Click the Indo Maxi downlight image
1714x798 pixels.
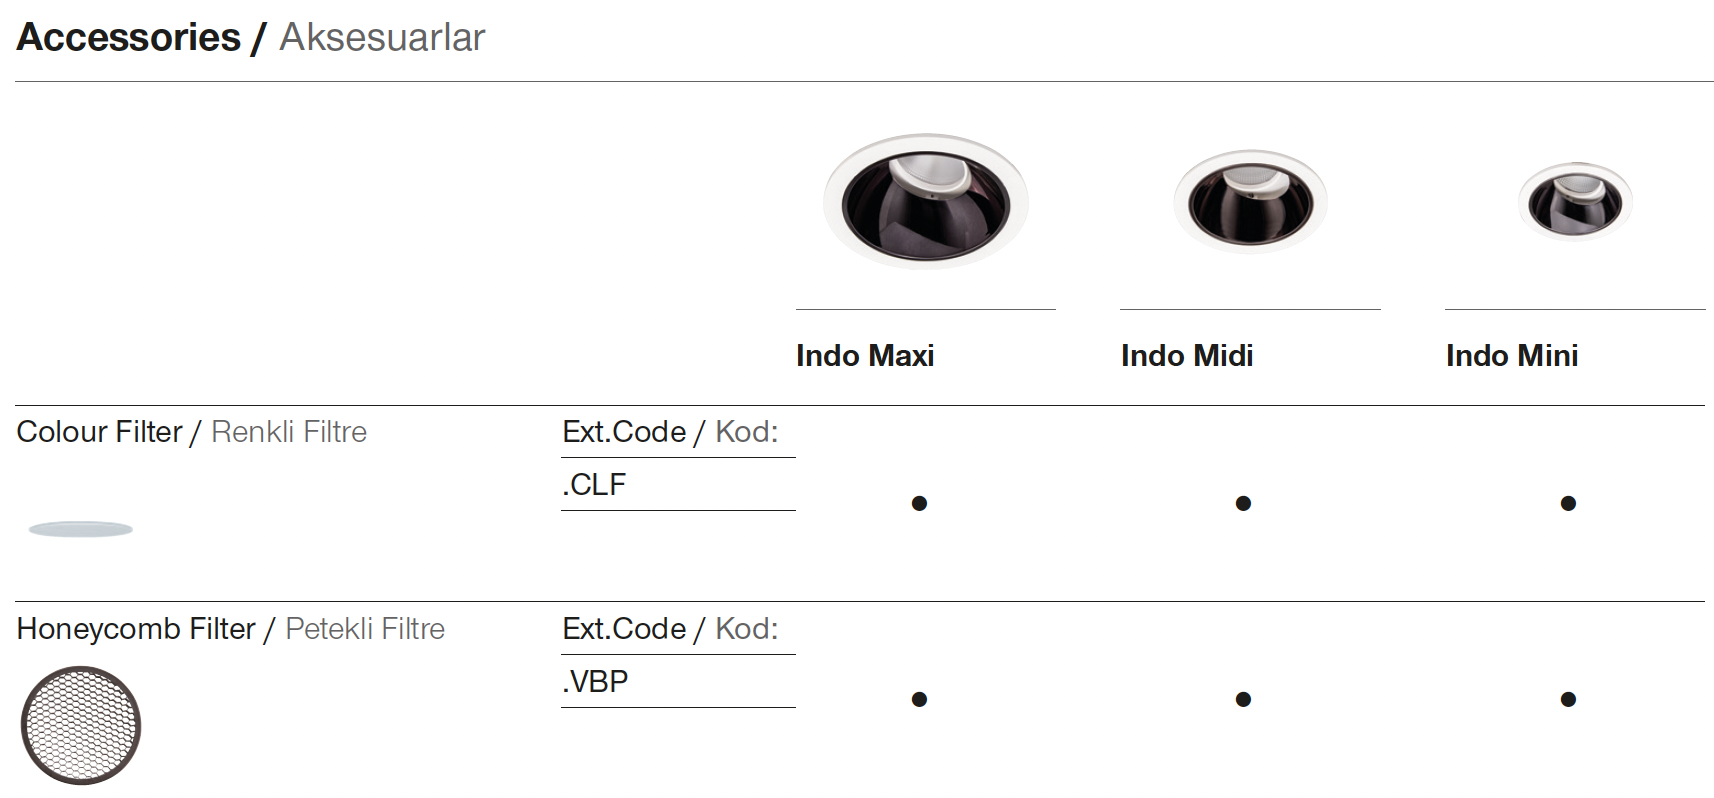point(925,201)
